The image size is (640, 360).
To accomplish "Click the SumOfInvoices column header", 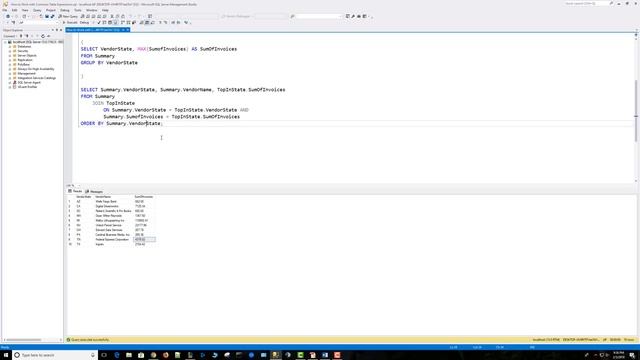I will (x=144, y=197).
